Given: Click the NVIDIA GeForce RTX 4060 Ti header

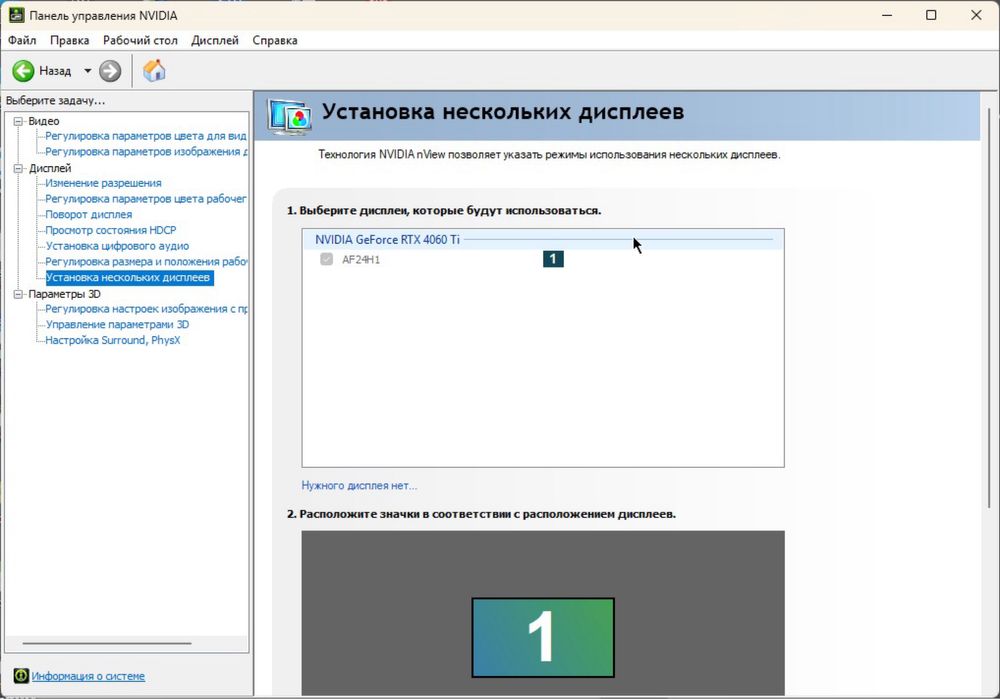Looking at the screenshot, I should coord(387,240).
